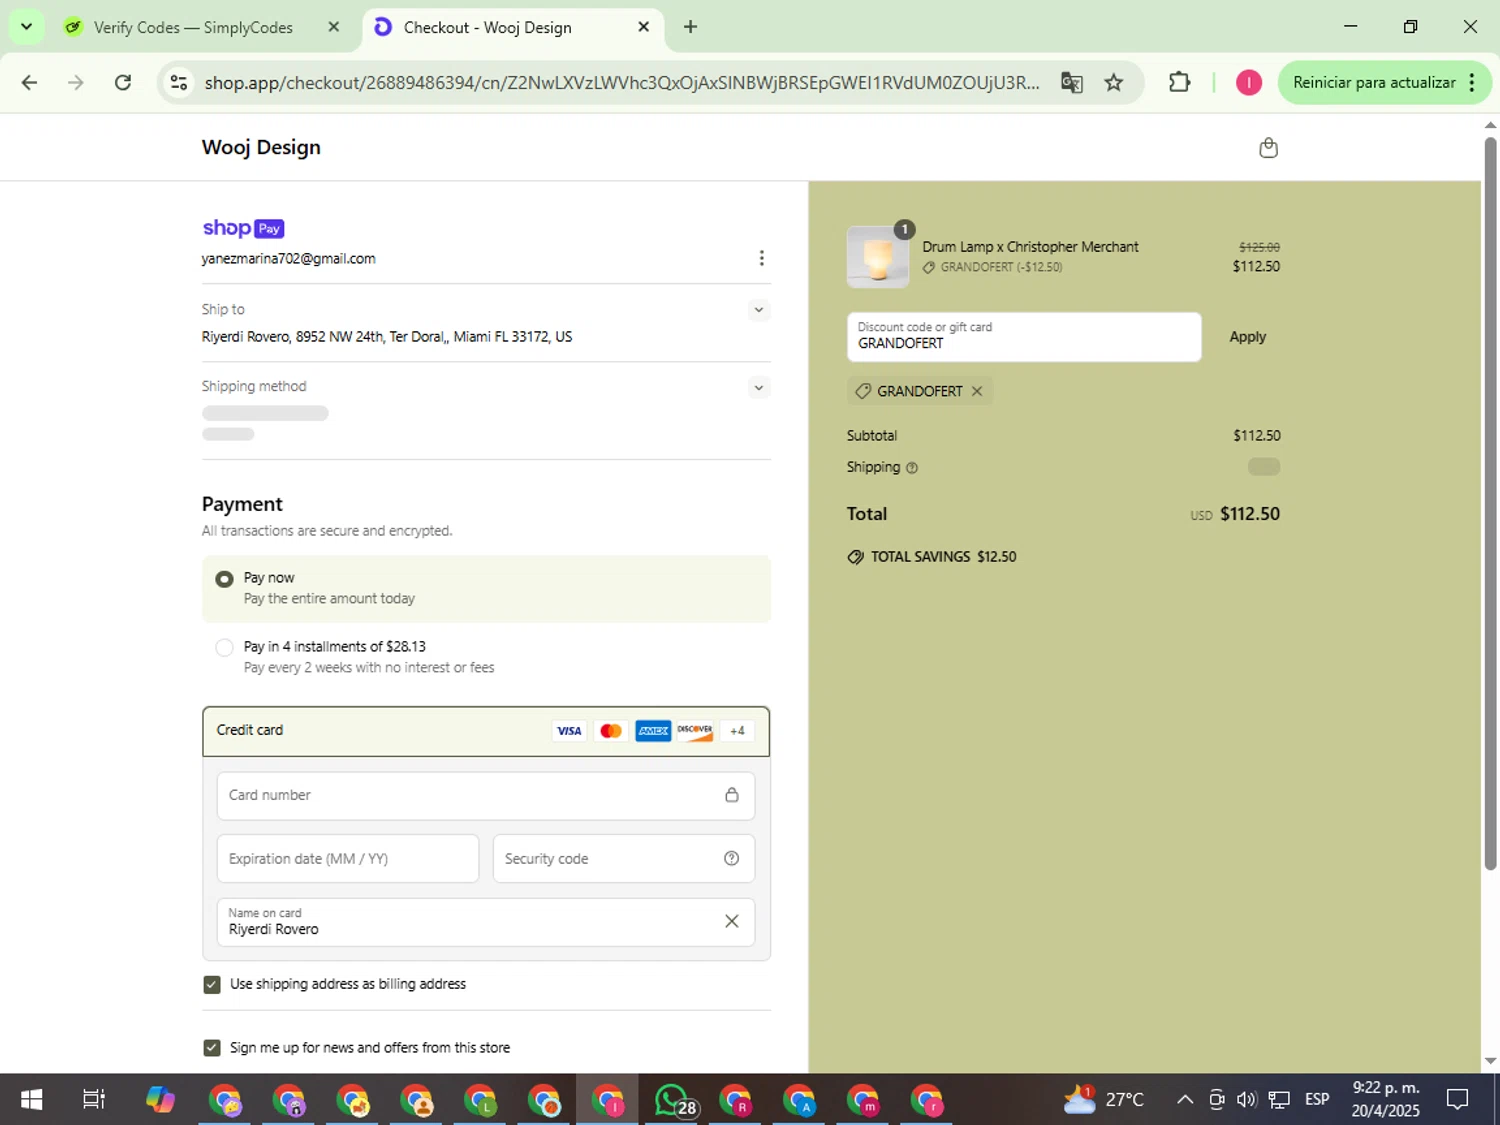Expand the Ship to address section

759,310
